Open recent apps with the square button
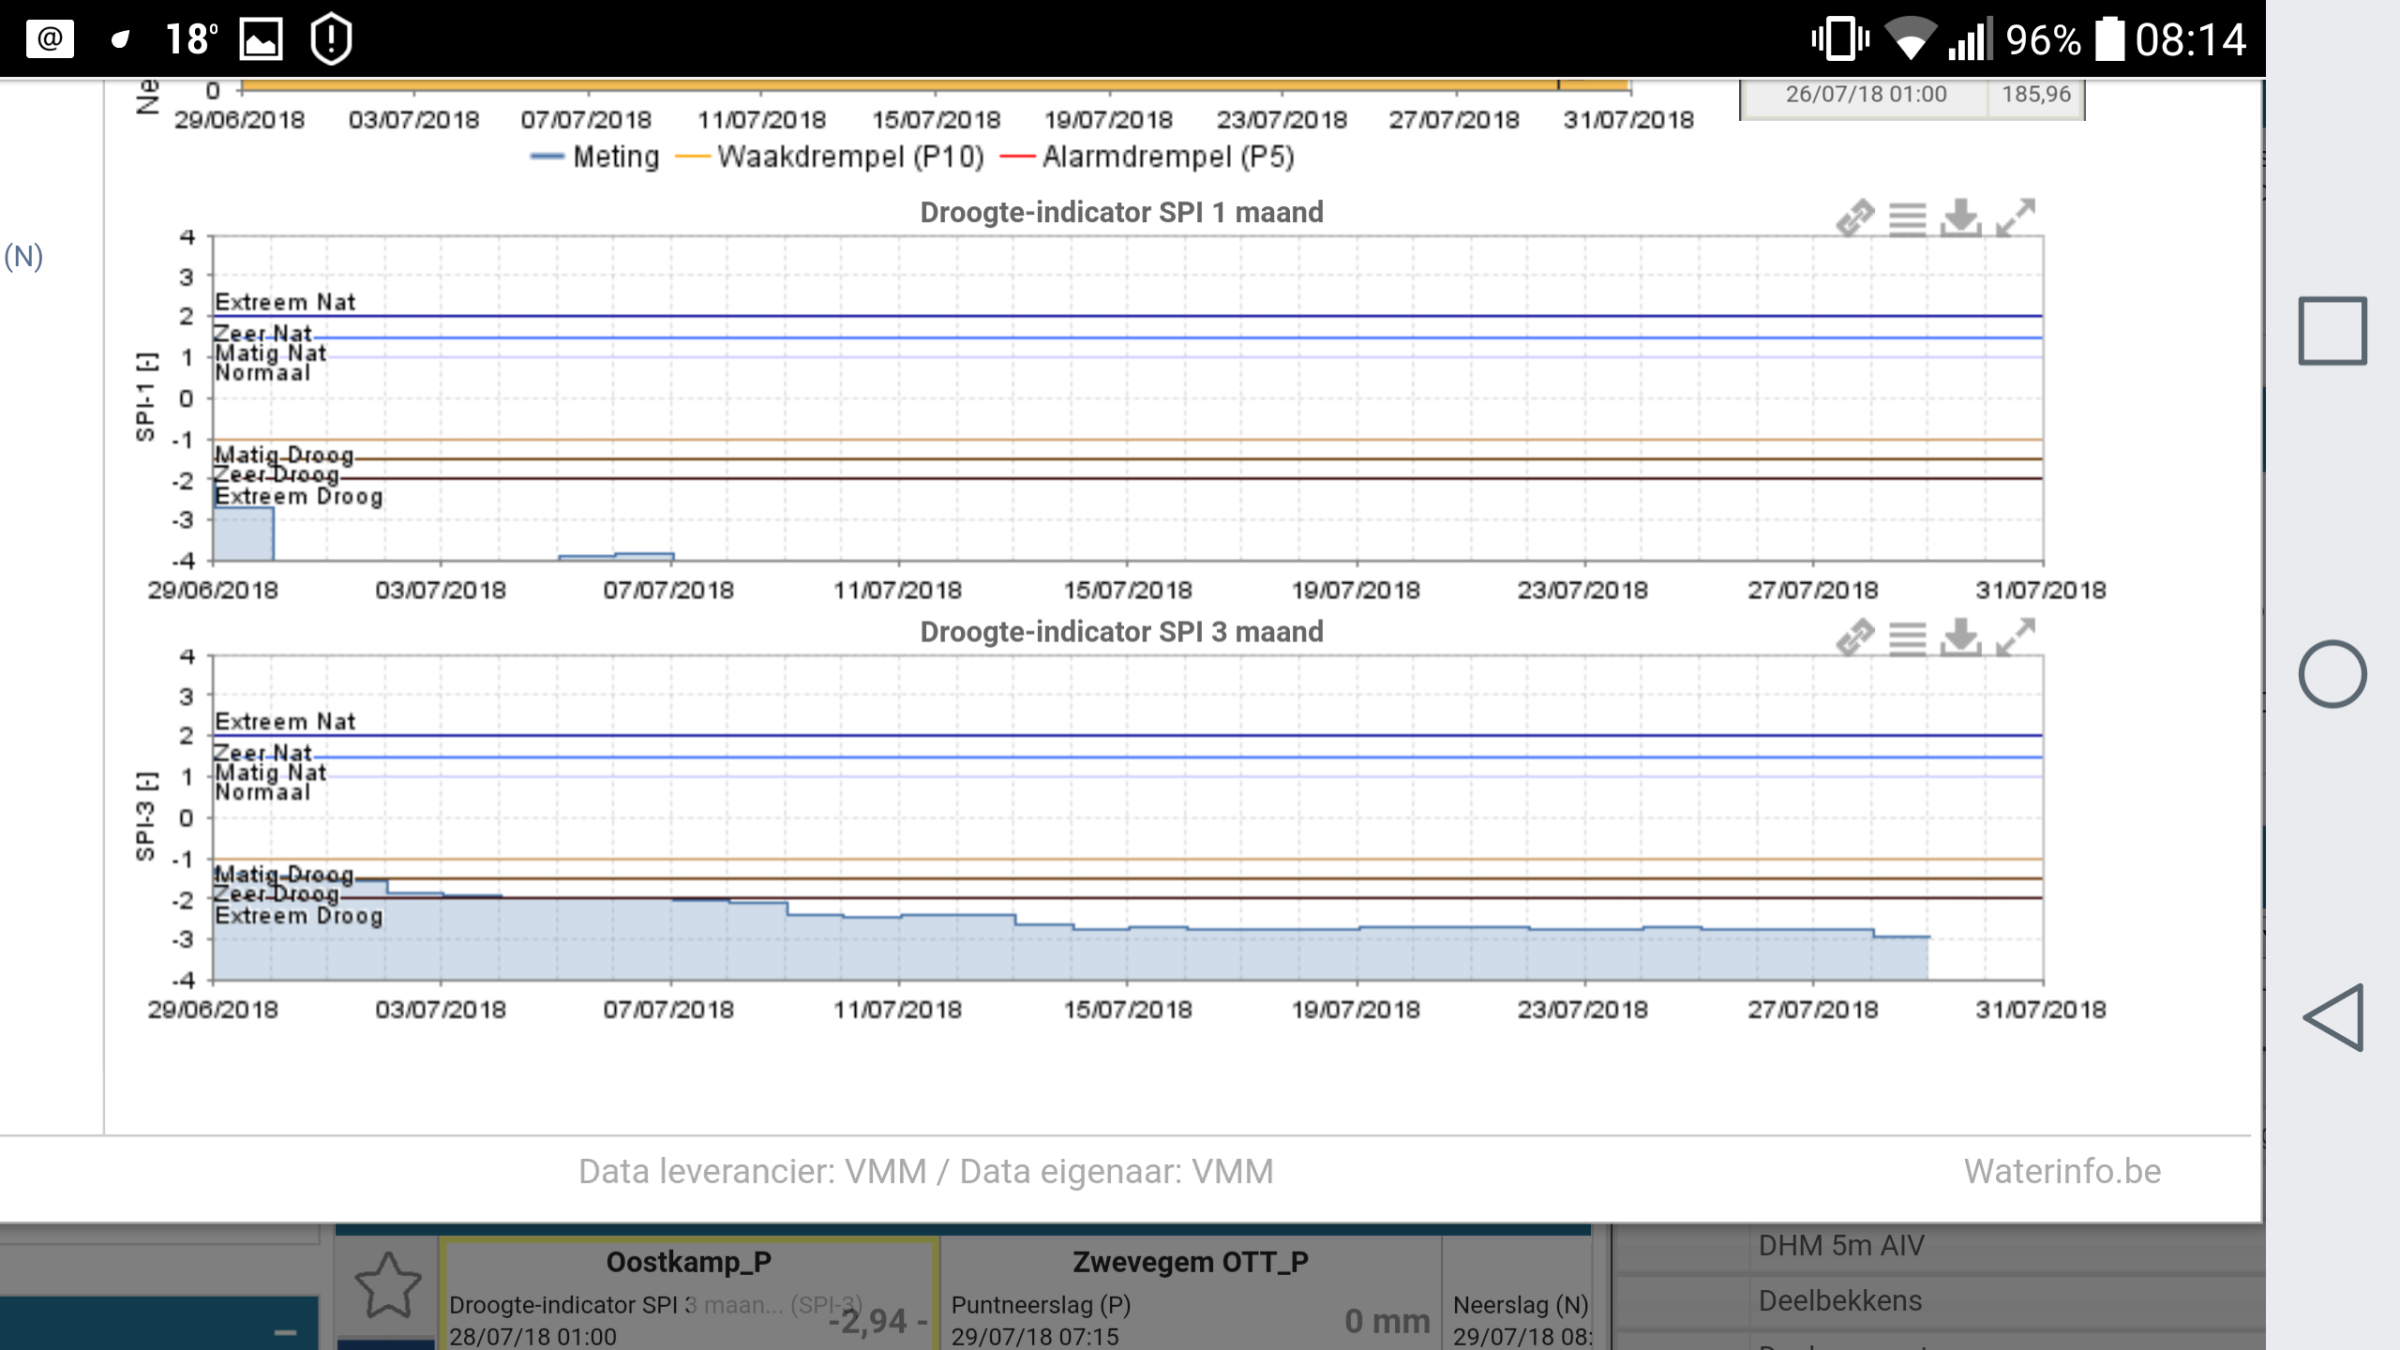Image resolution: width=2400 pixels, height=1350 pixels. [x=2332, y=331]
